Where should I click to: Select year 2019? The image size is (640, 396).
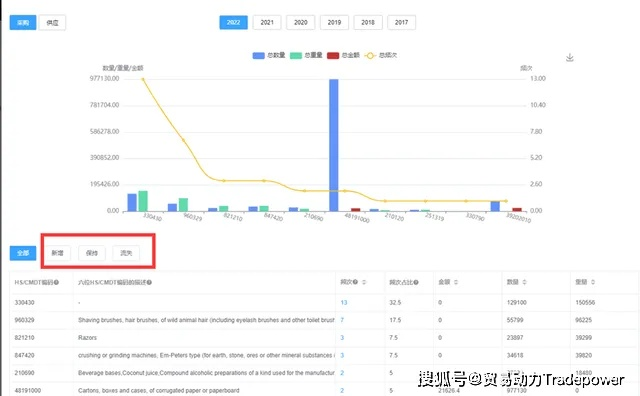click(334, 22)
